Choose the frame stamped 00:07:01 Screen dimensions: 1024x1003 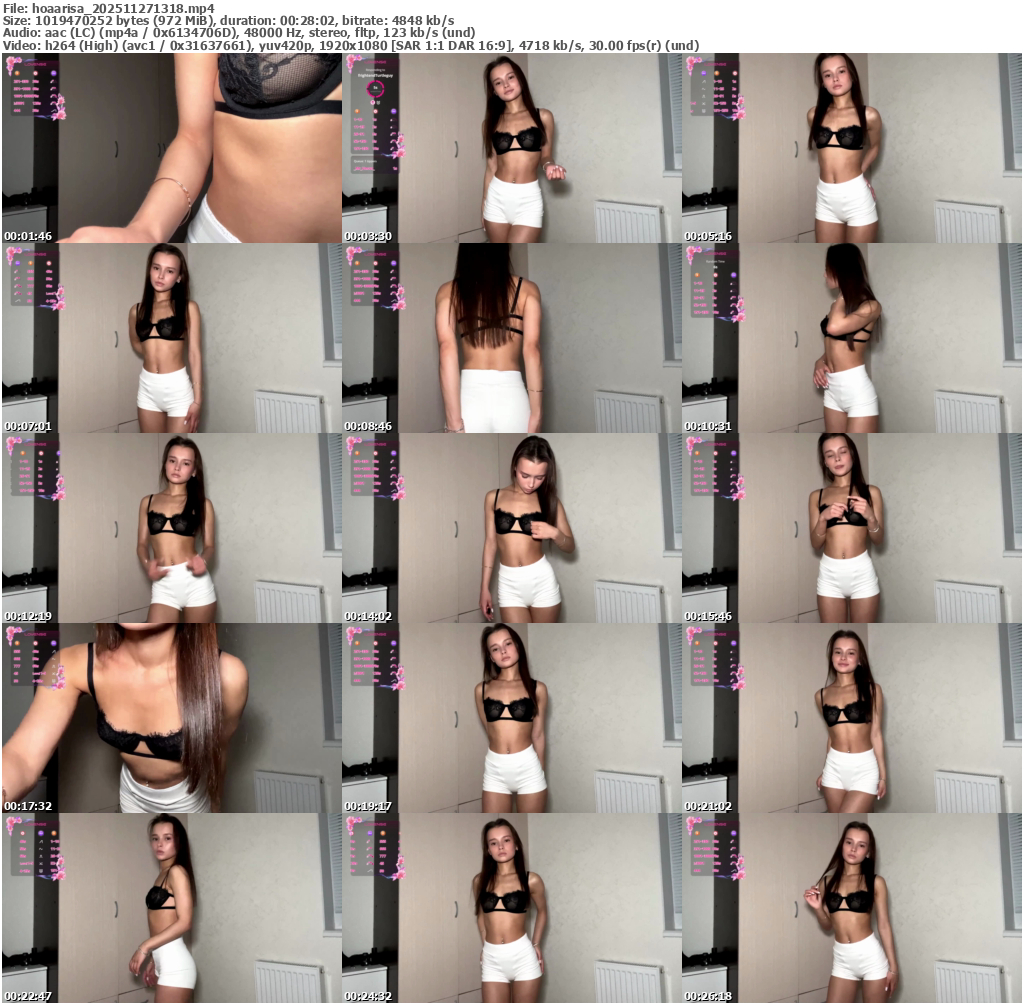[x=171, y=338]
